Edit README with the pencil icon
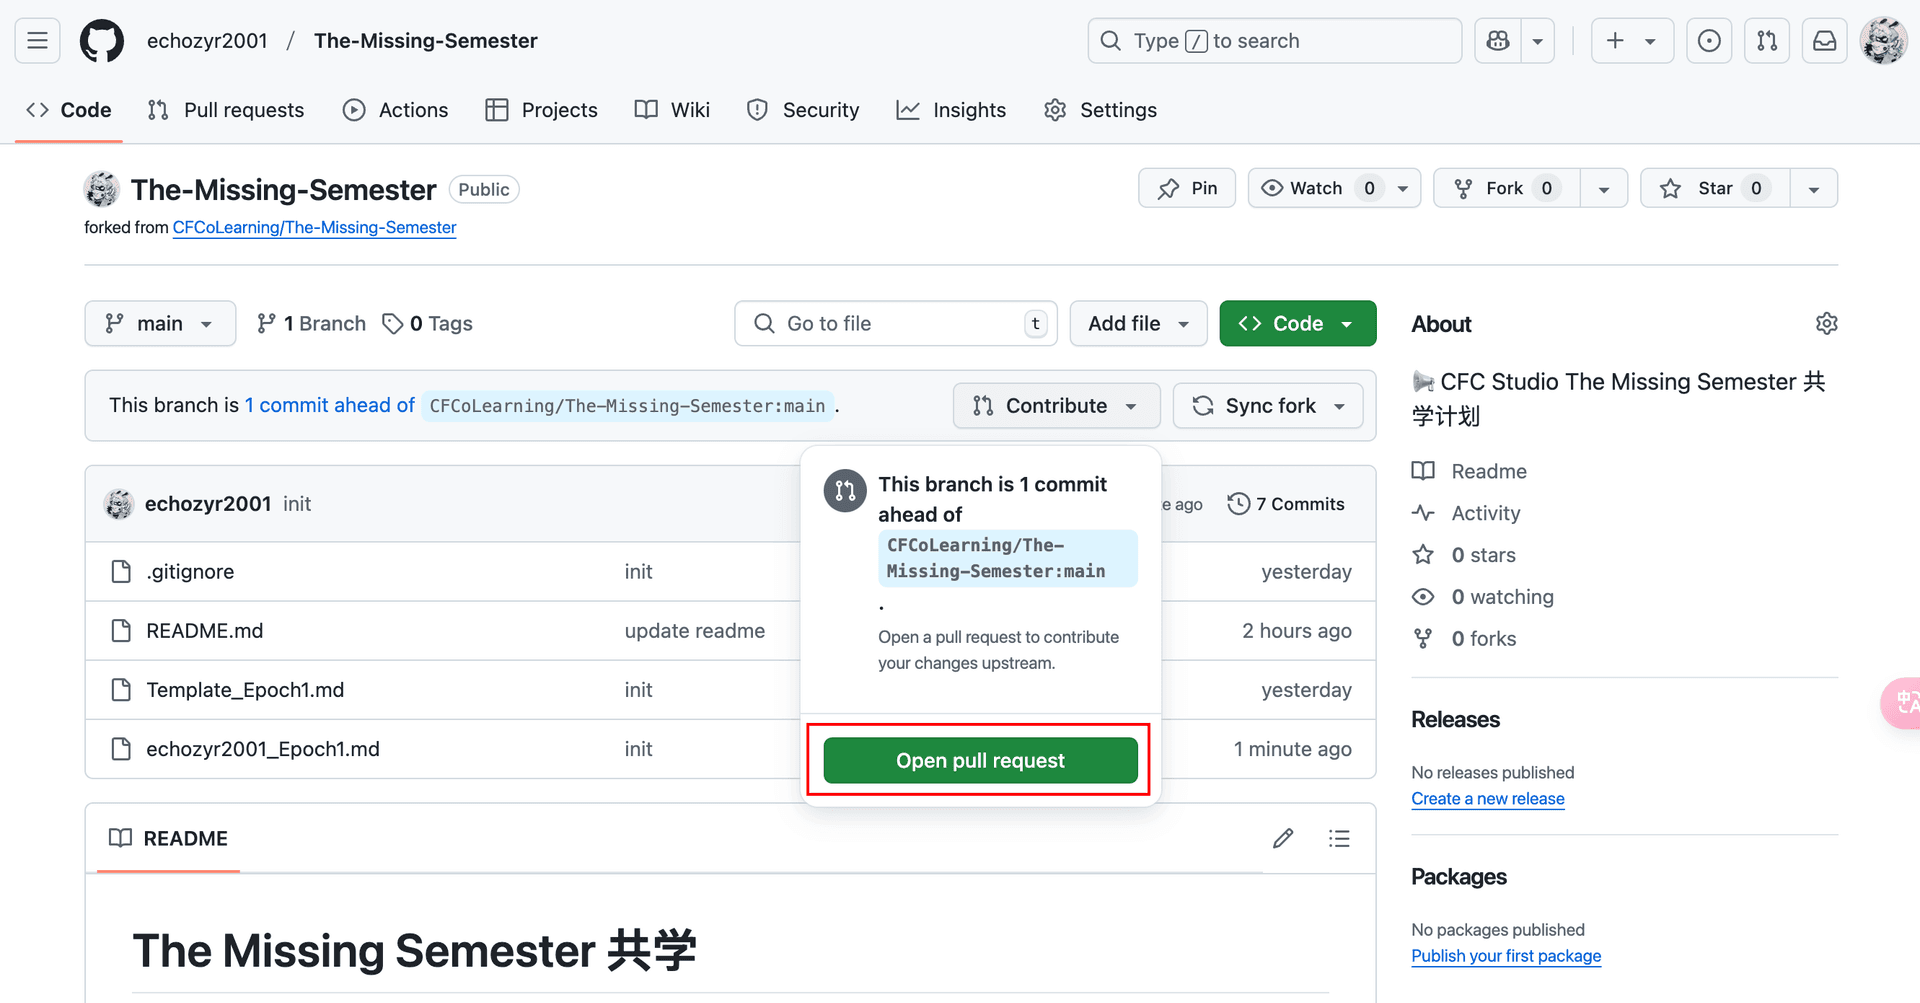 point(1283,838)
